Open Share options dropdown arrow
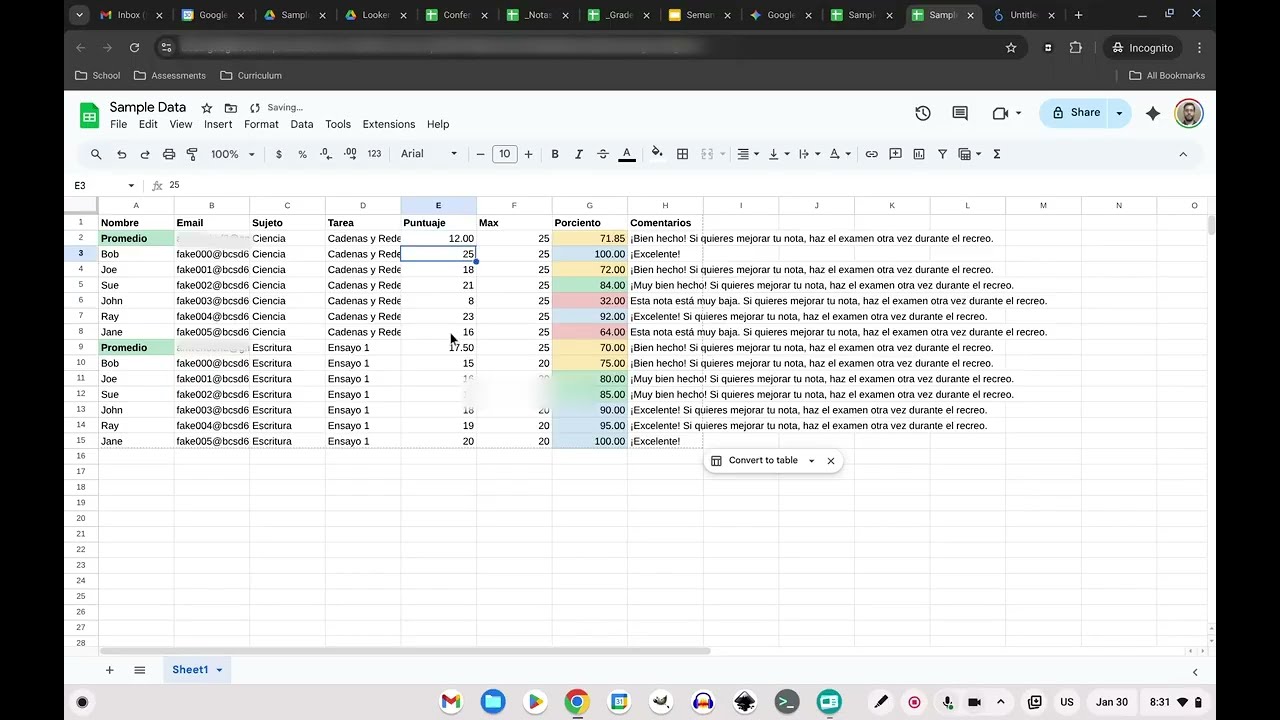The image size is (1280, 720). tap(1120, 113)
